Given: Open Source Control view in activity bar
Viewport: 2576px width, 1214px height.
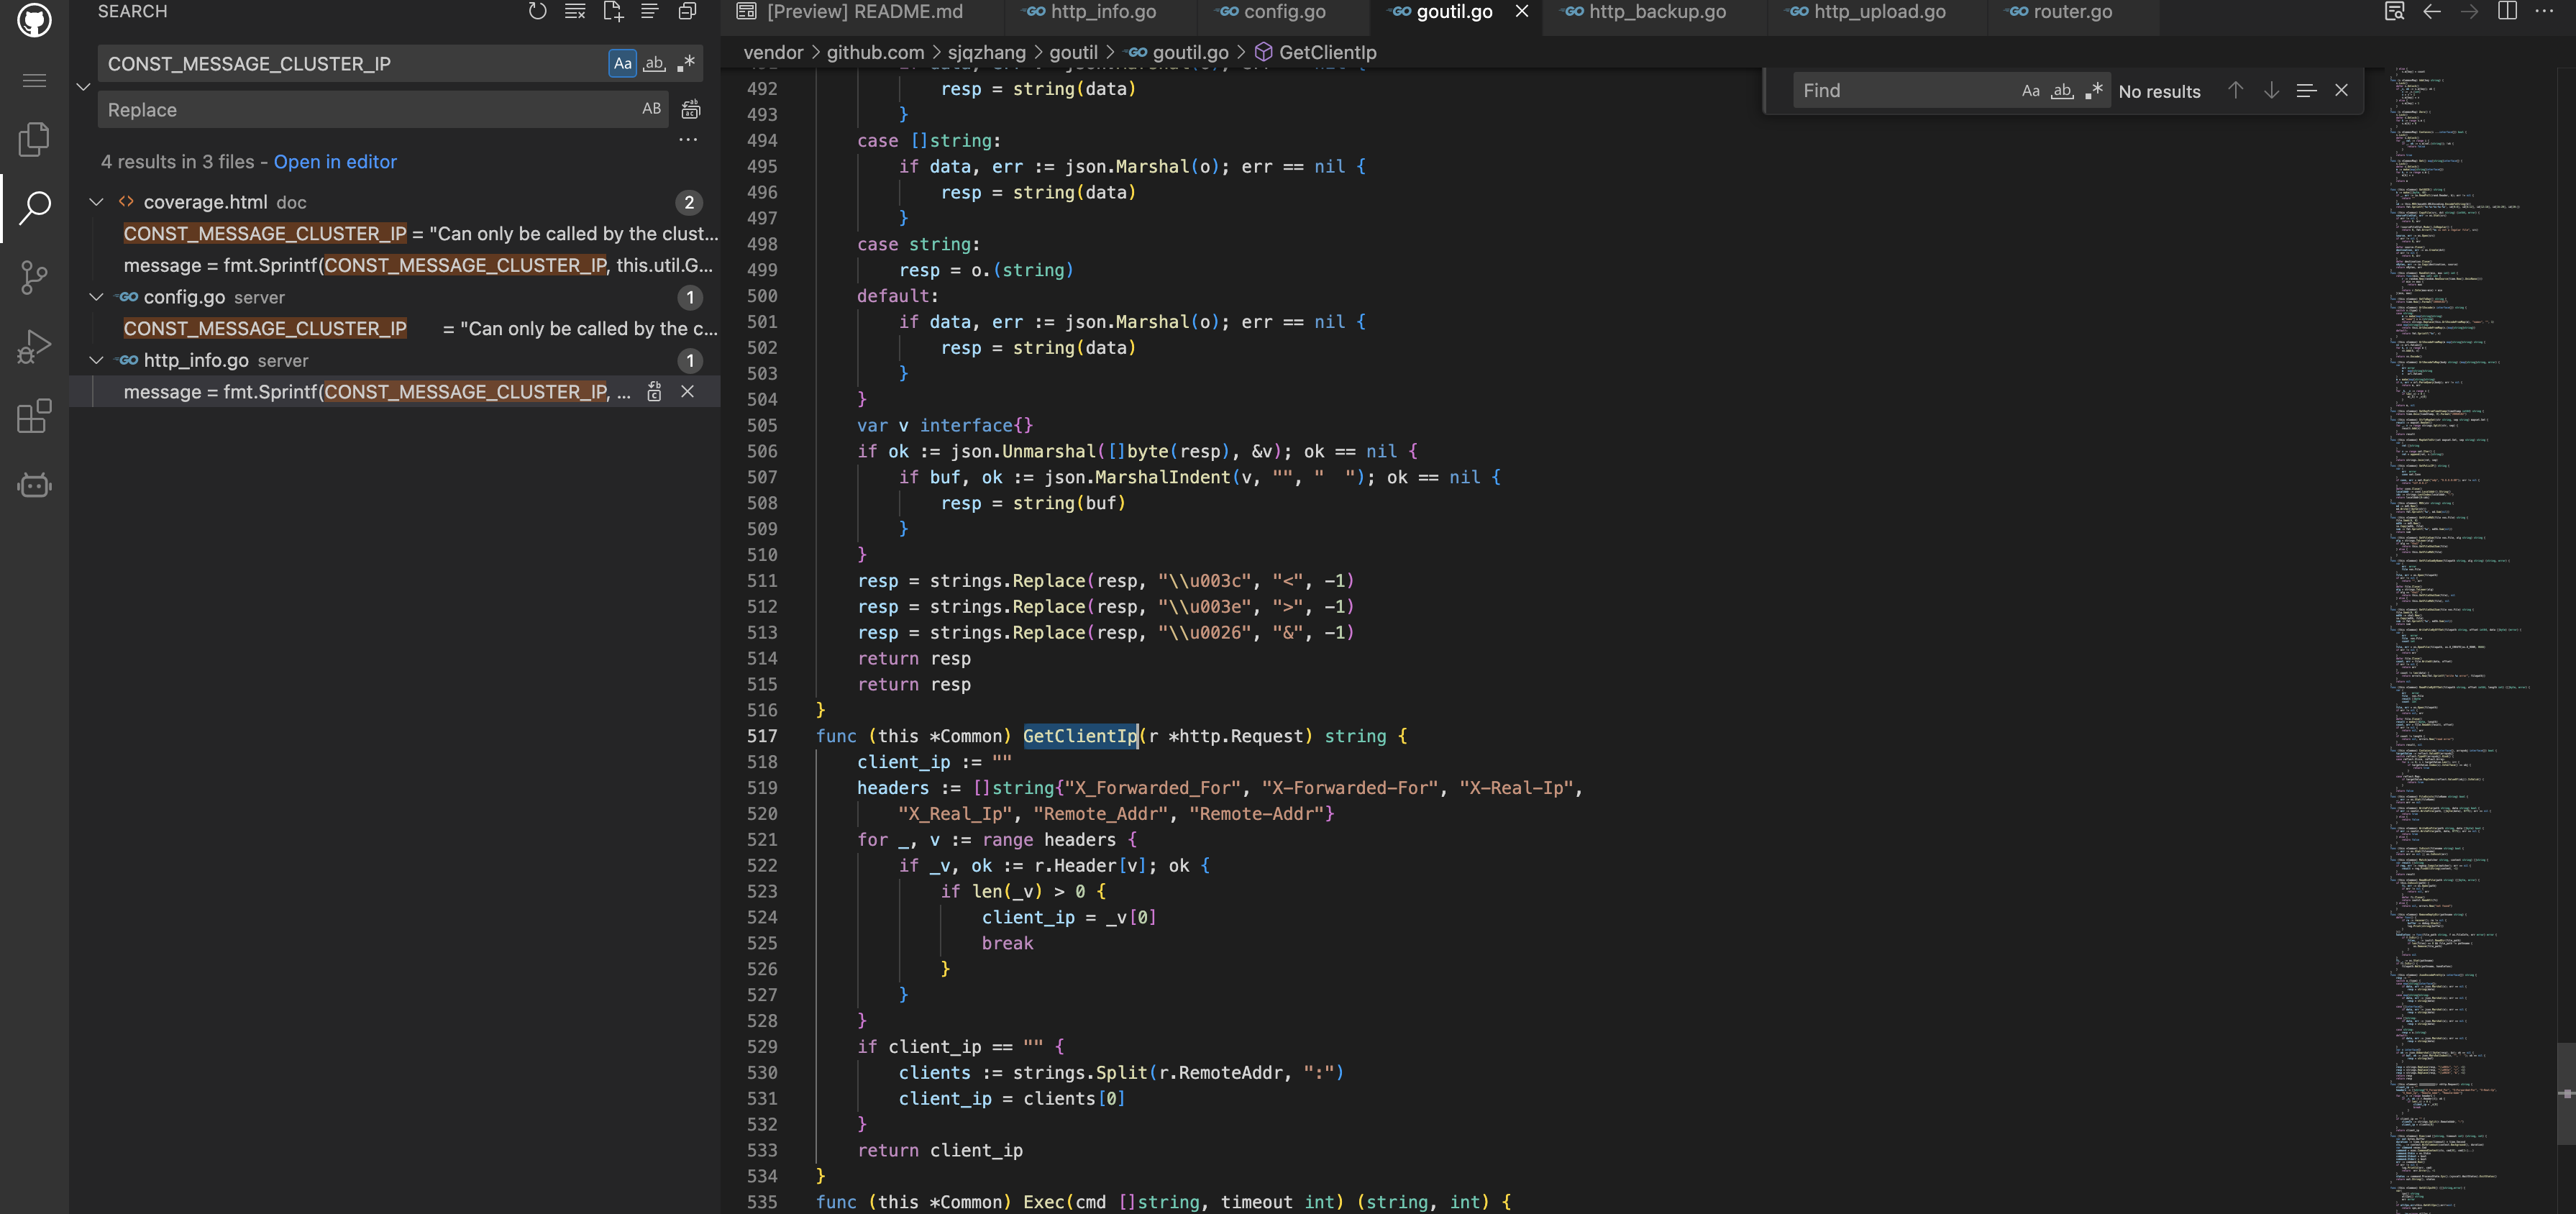Looking at the screenshot, I should 34,277.
